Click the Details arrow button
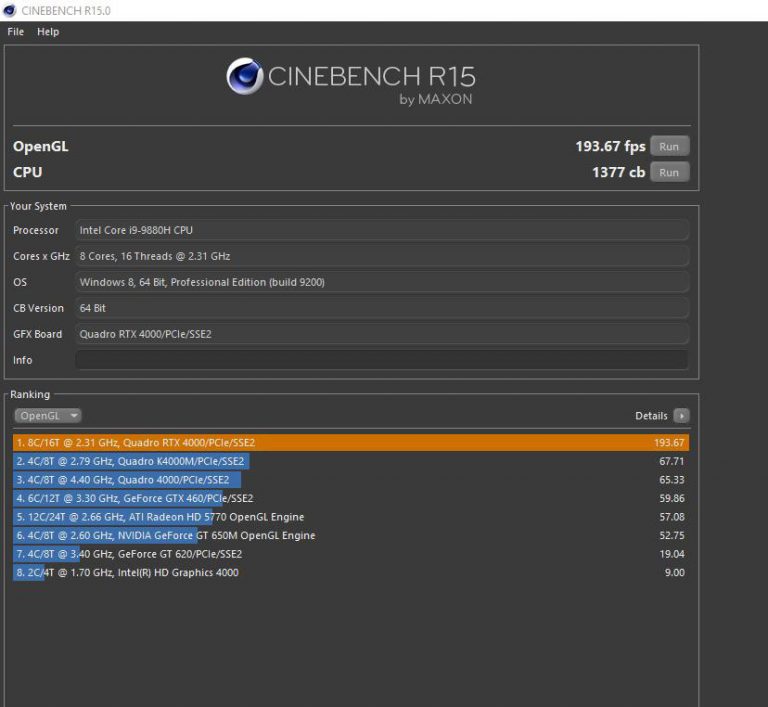768x707 pixels. [681, 416]
